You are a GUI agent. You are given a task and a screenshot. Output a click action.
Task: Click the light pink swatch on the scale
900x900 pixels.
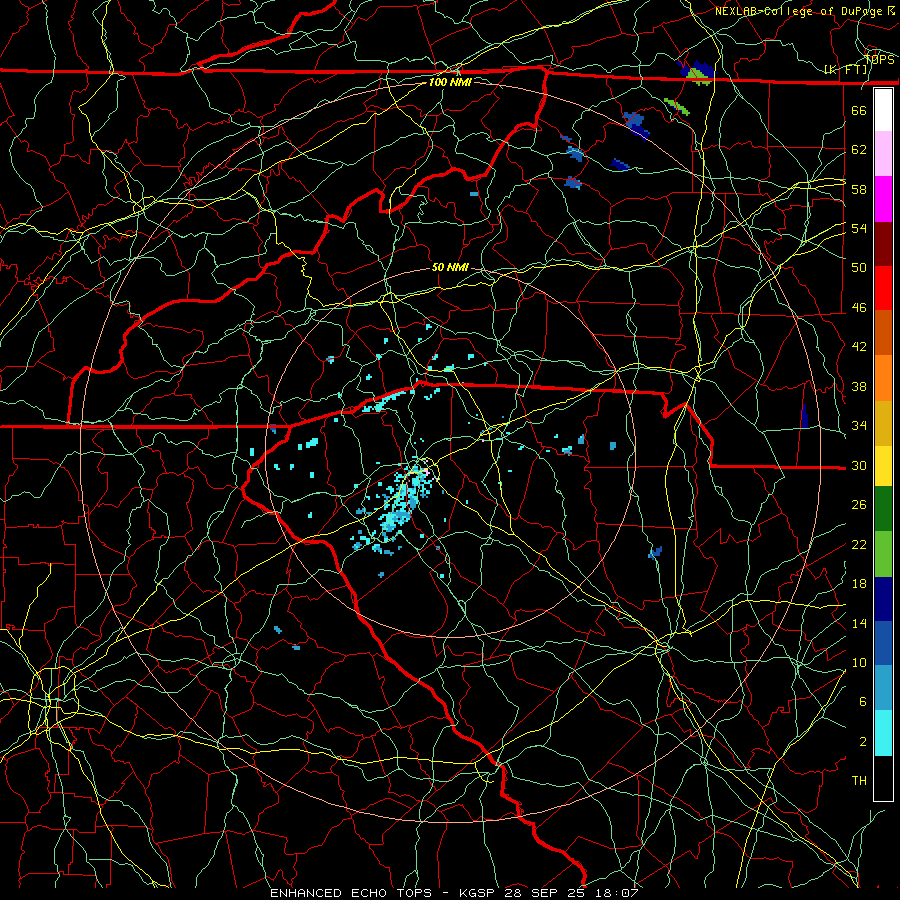883,154
